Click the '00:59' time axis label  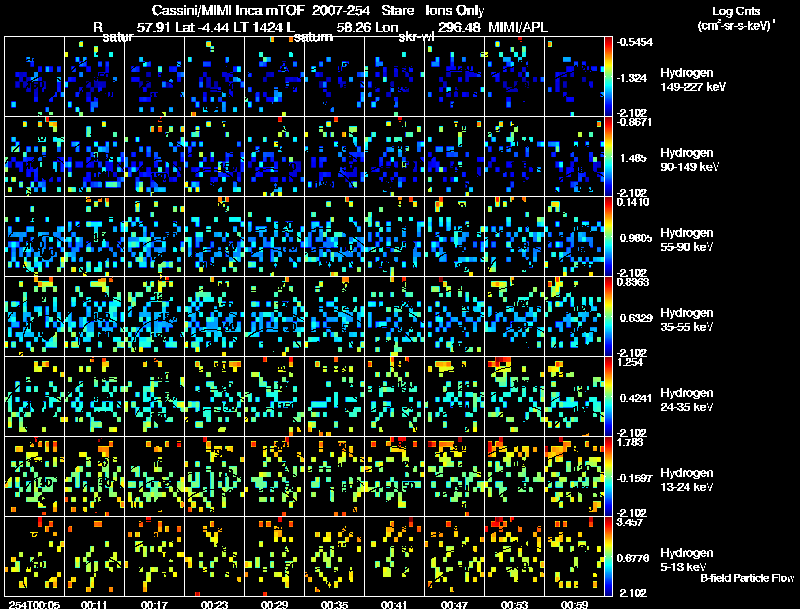(575, 604)
